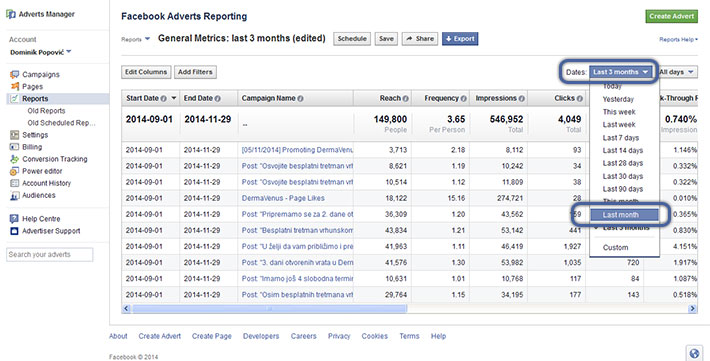Click the Adverts Manager logo icon

[x=11, y=14]
